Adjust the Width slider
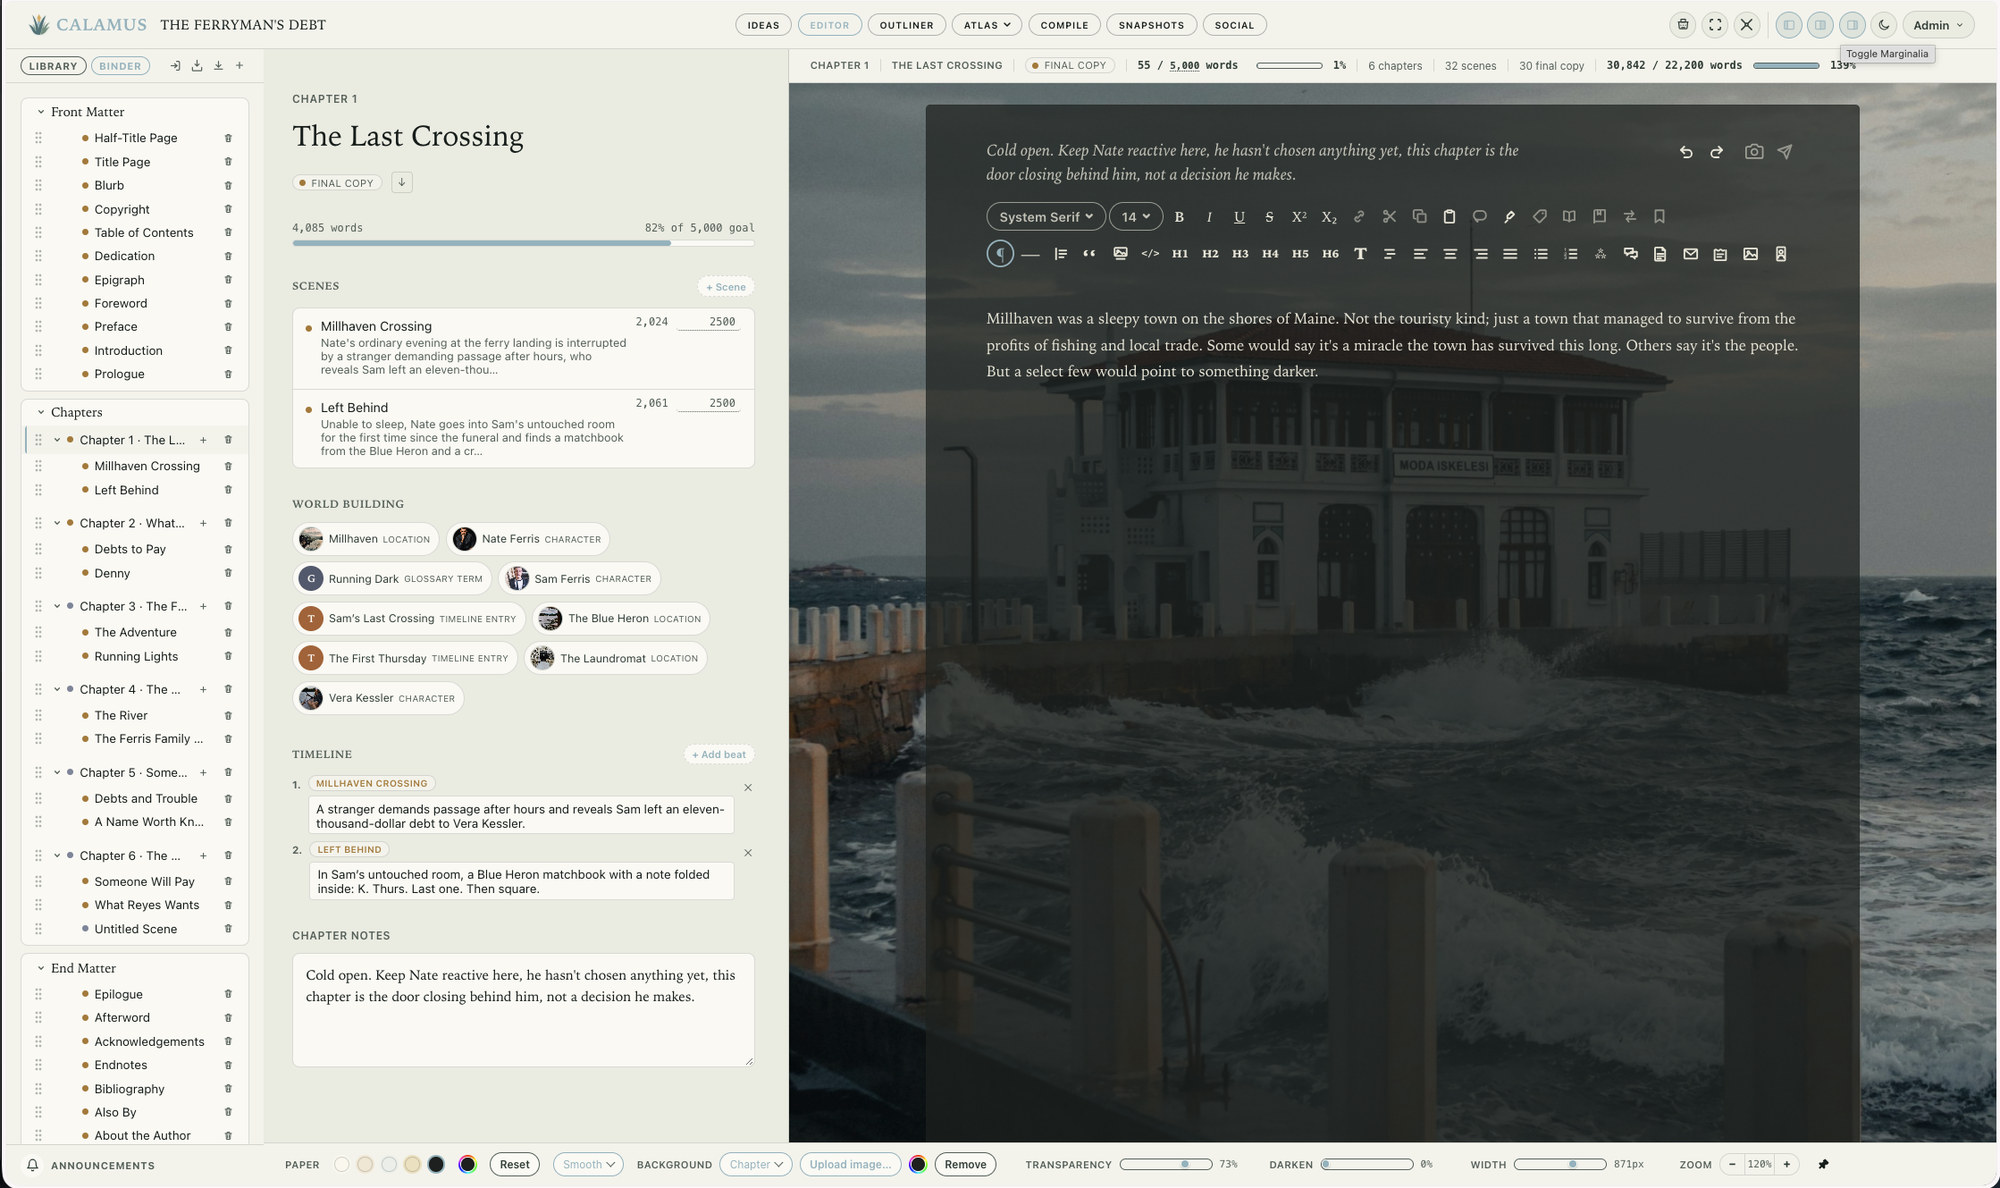This screenshot has height=1188, width=2000. [x=1560, y=1165]
